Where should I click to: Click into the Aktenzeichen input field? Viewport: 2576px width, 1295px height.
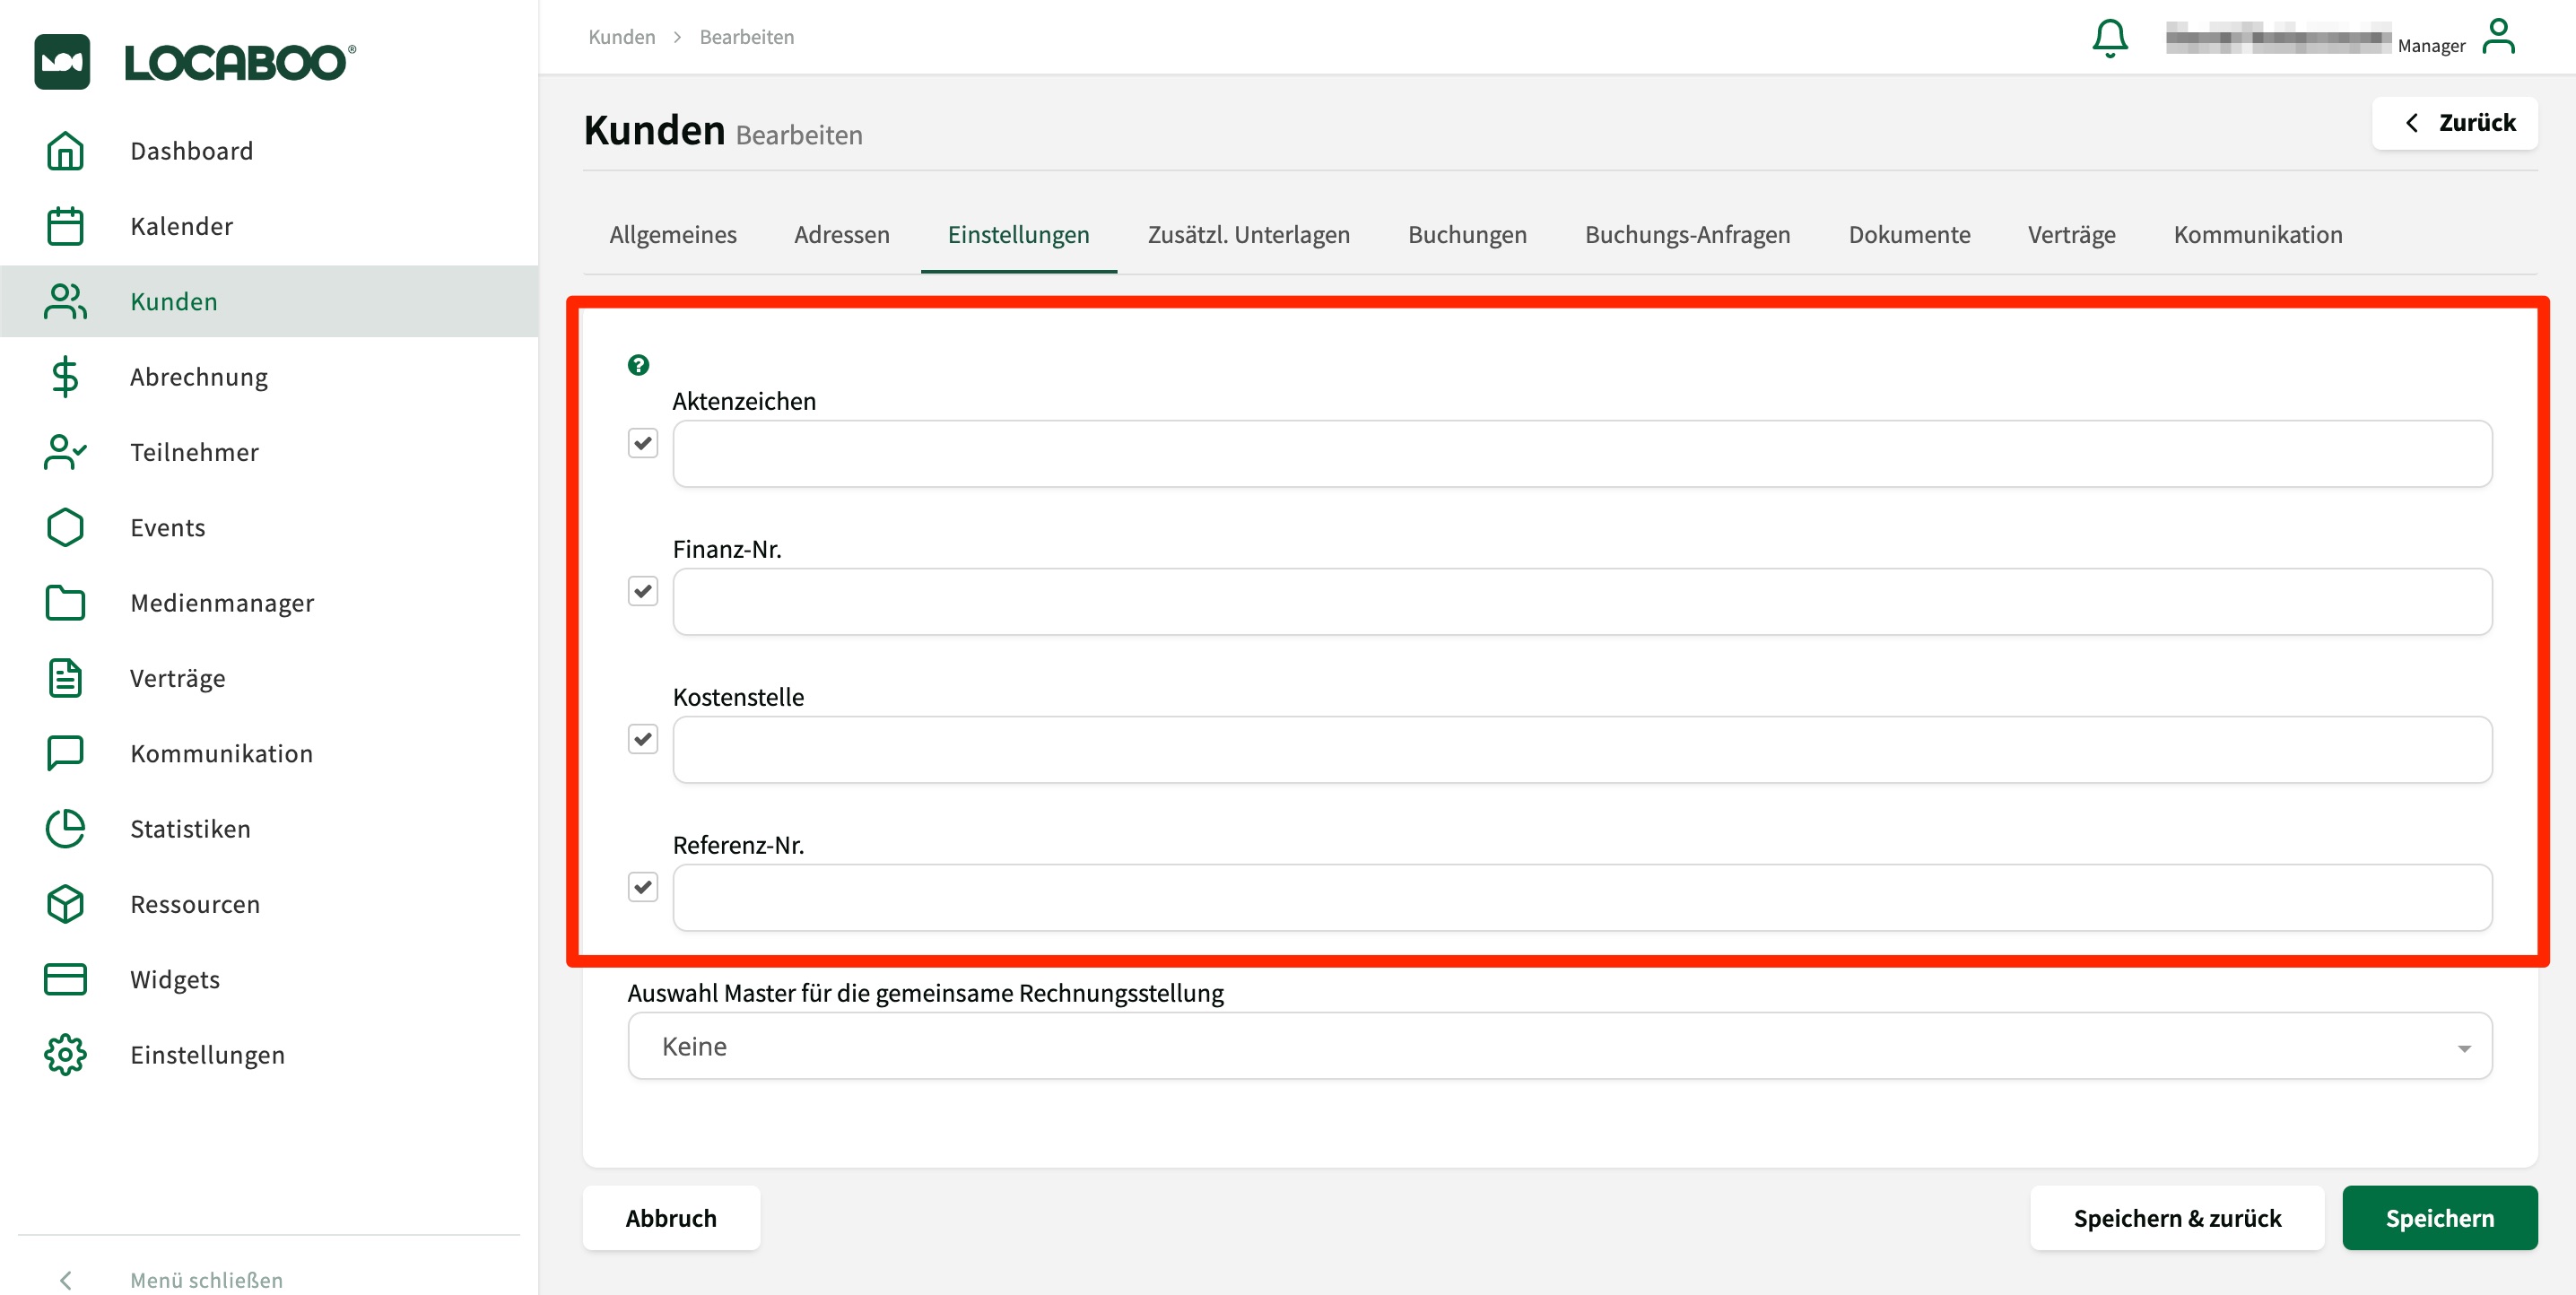point(1582,454)
